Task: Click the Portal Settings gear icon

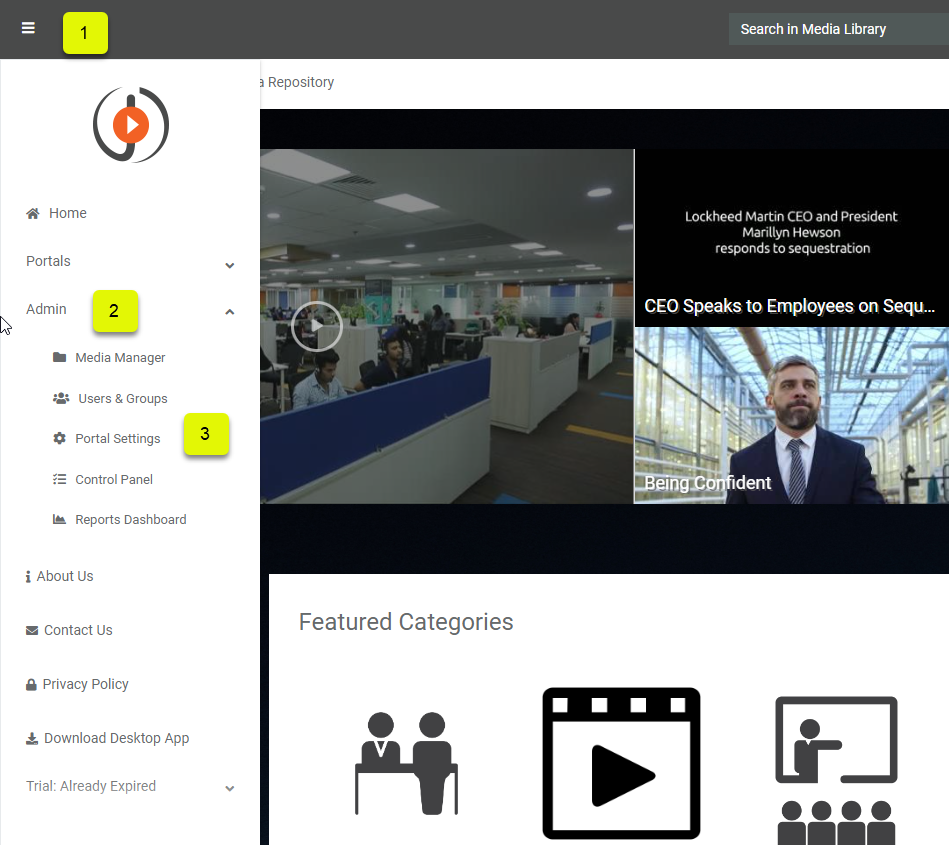Action: (59, 438)
